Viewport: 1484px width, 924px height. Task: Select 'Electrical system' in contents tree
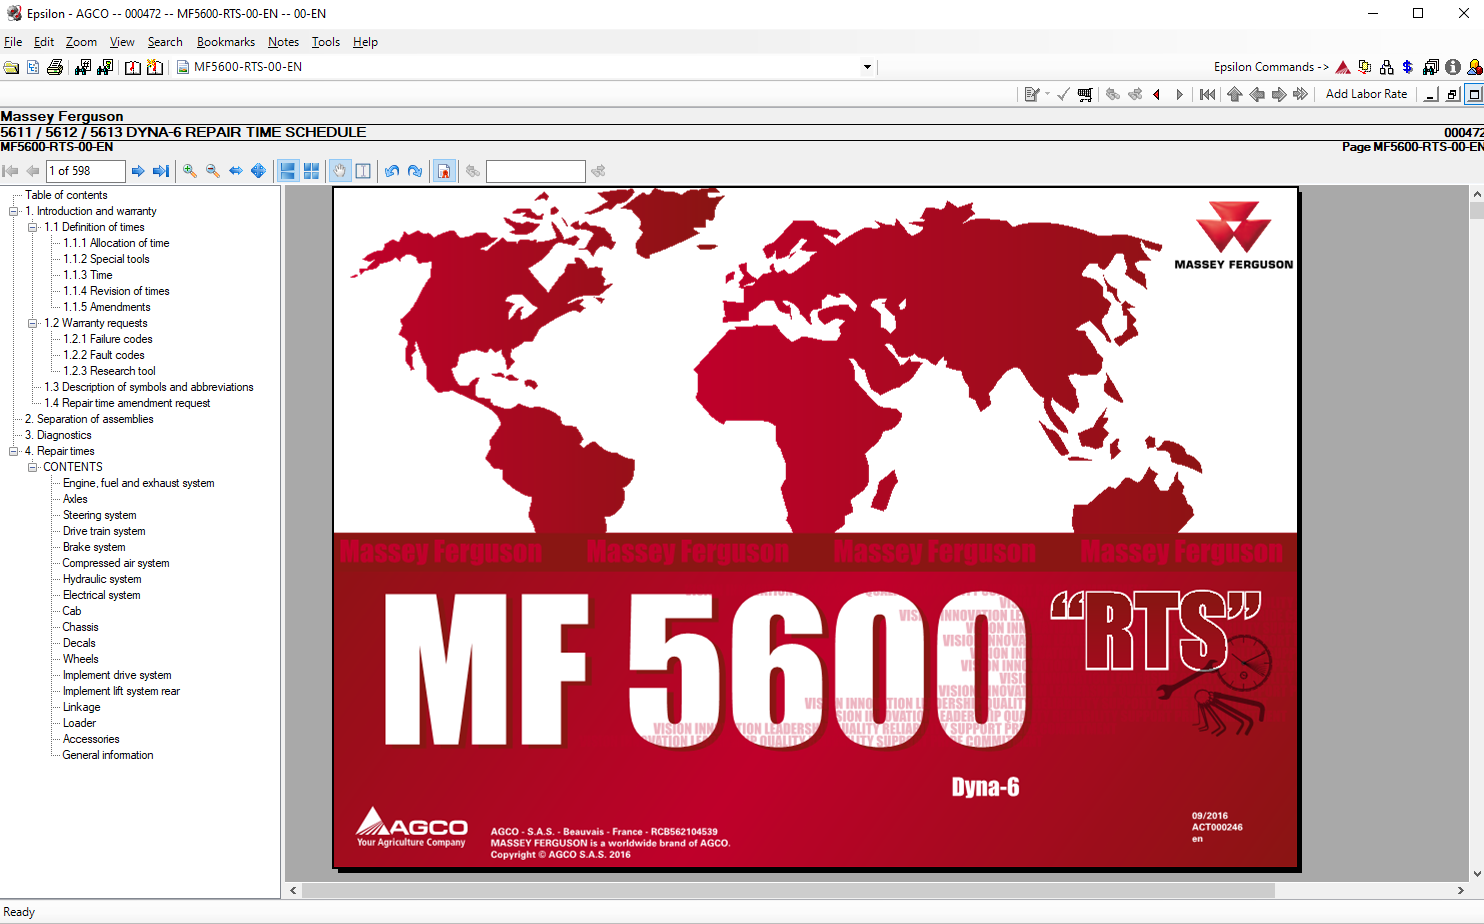(x=101, y=595)
